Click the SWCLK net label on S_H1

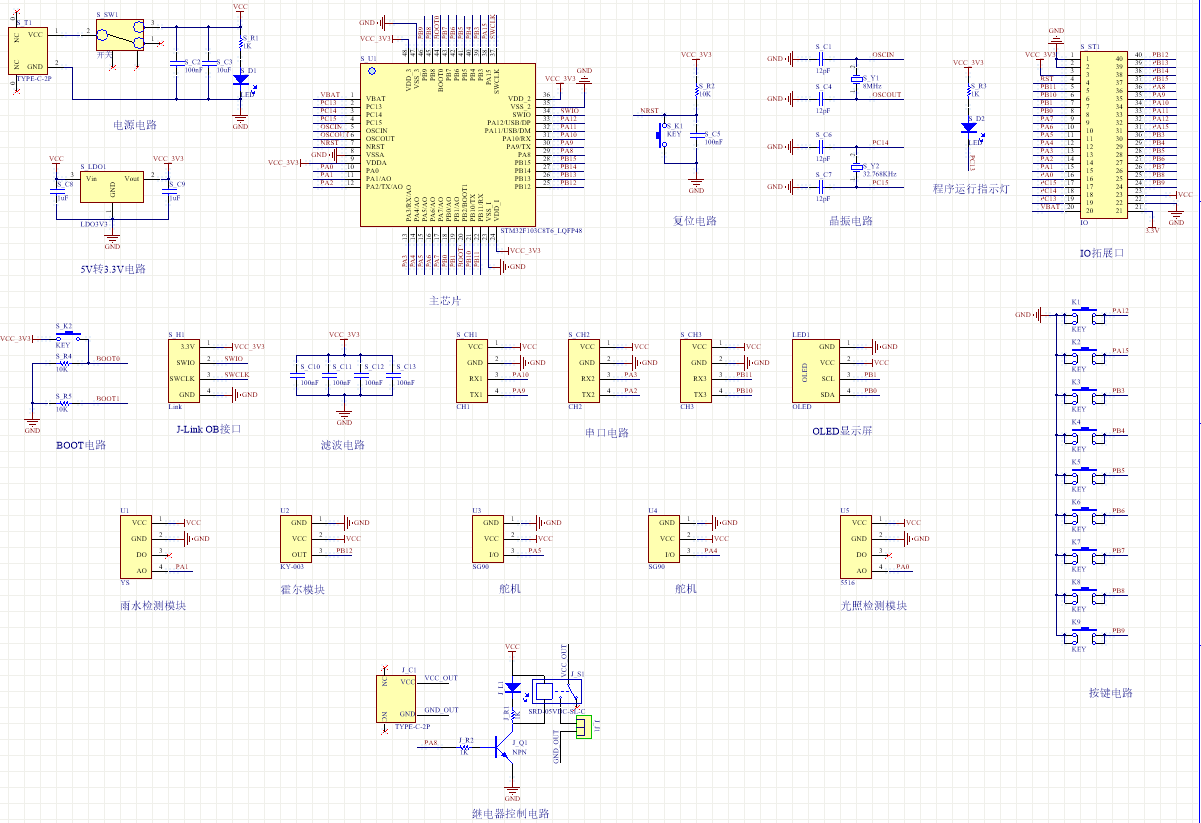(237, 374)
